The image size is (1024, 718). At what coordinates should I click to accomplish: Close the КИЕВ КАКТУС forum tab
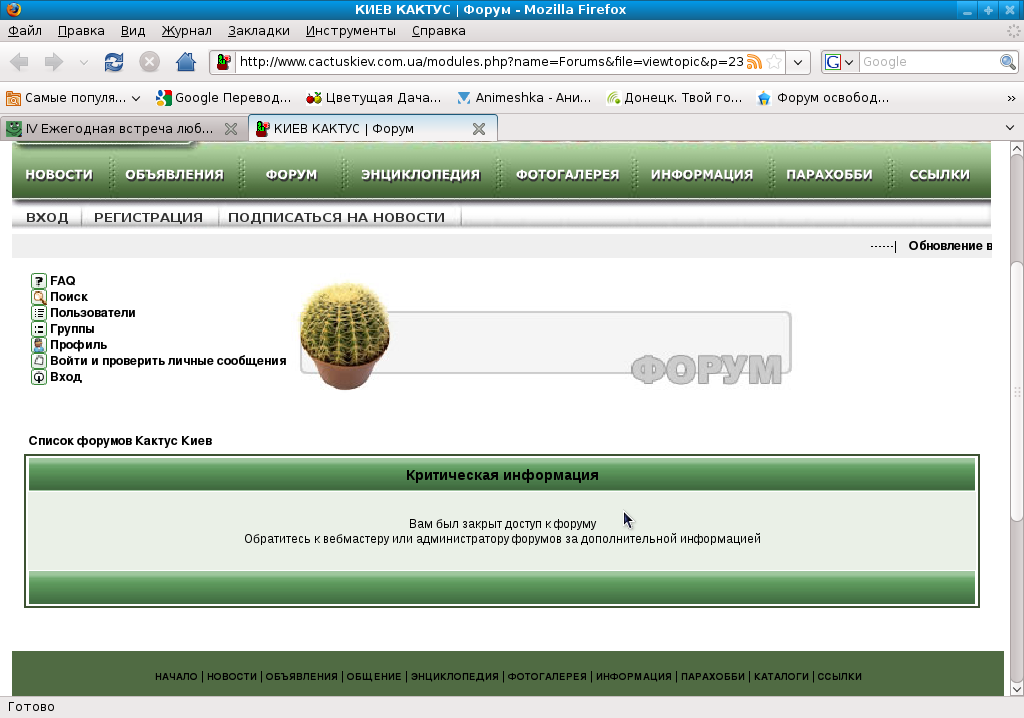(479, 129)
